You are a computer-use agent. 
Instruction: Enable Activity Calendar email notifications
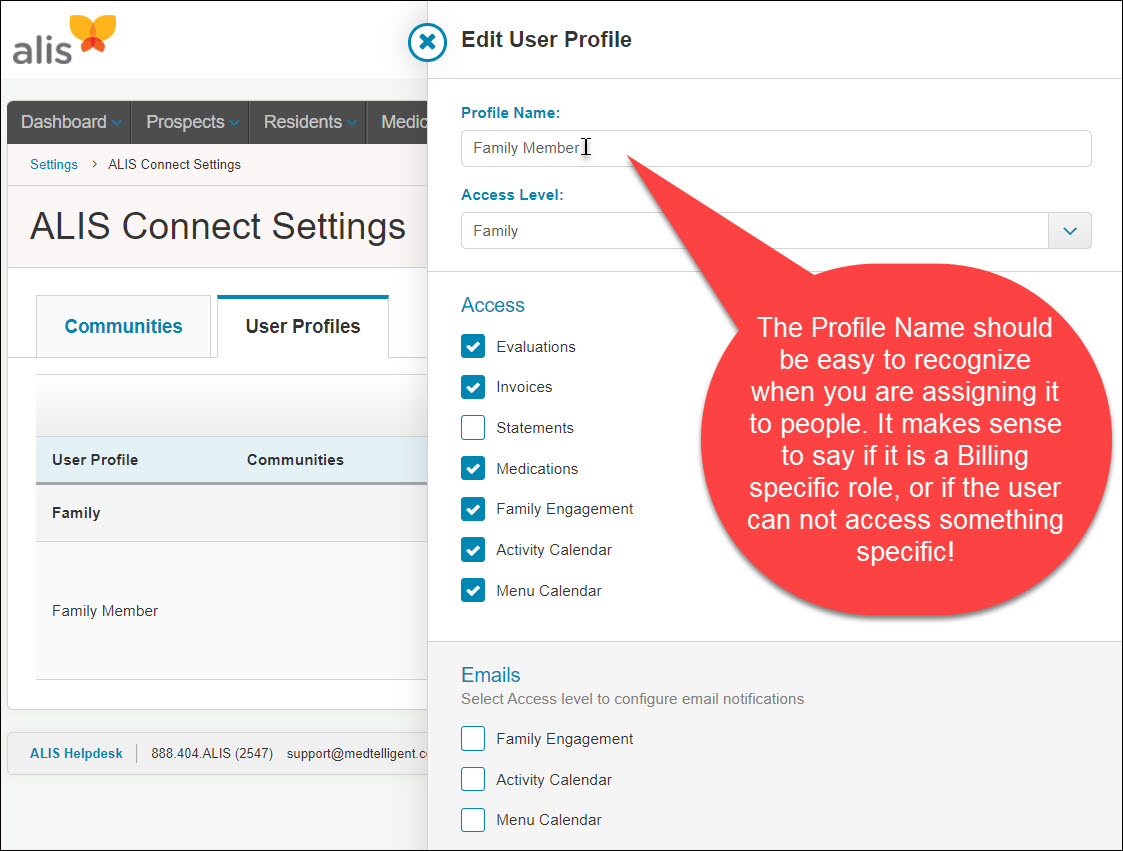pyautogui.click(x=473, y=779)
